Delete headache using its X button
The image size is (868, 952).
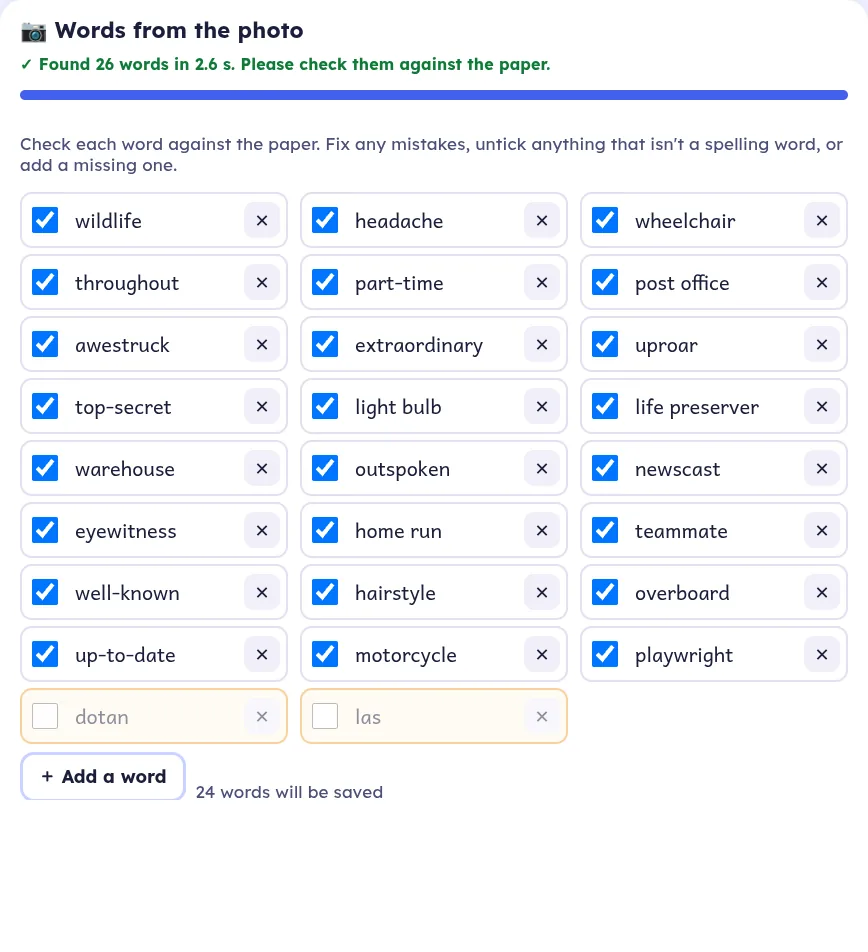click(x=542, y=220)
